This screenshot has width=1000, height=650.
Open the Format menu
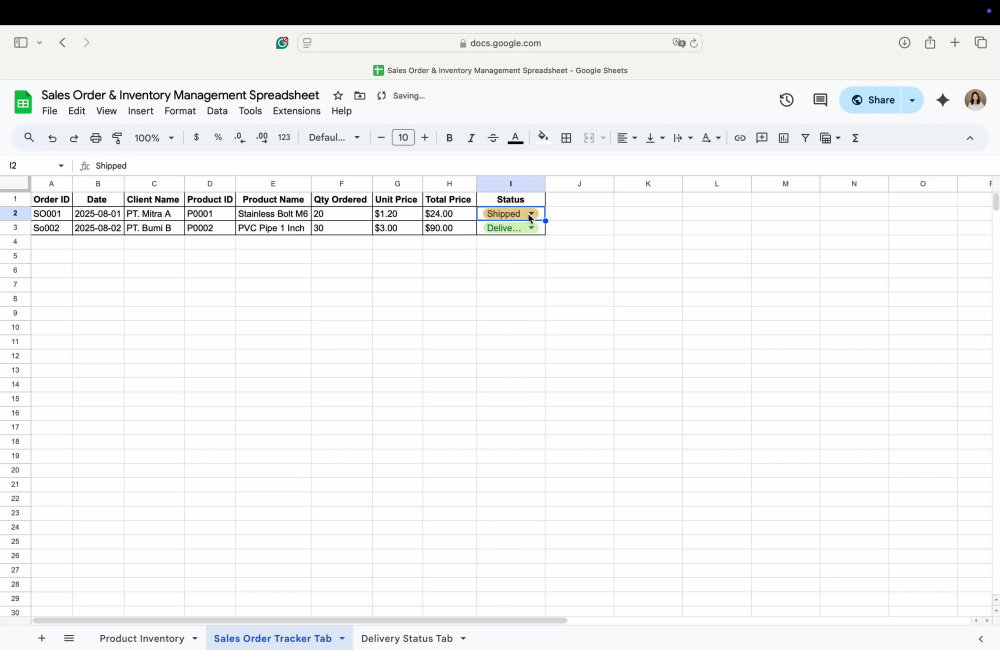pyautogui.click(x=180, y=111)
